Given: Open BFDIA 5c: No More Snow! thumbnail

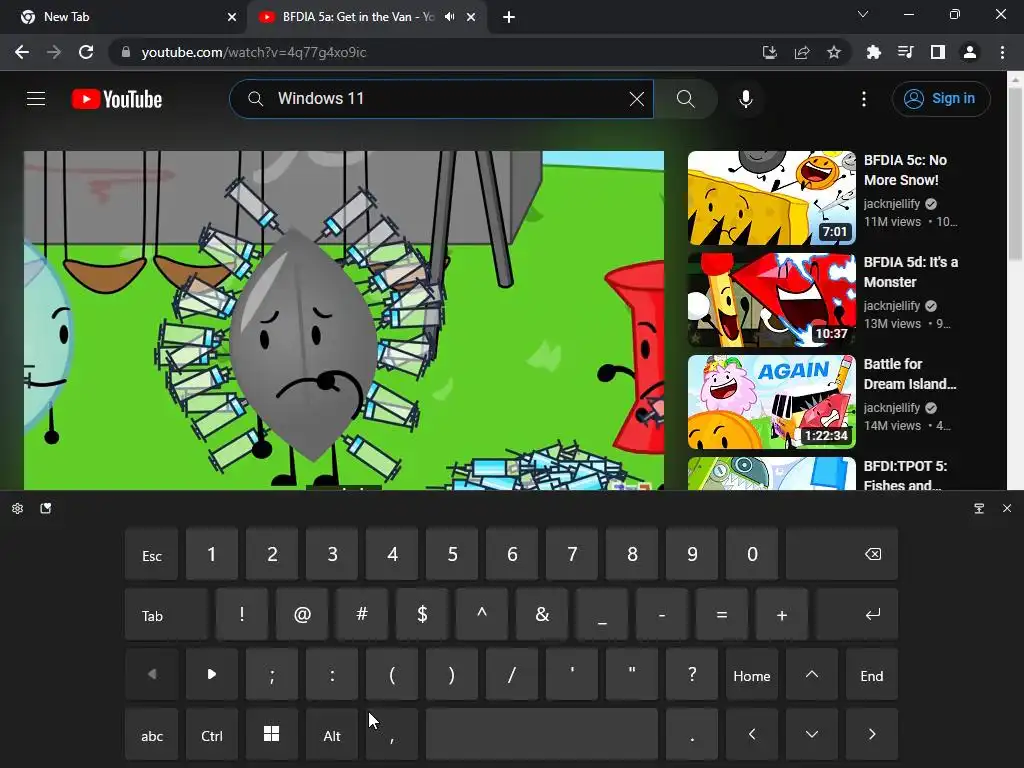Looking at the screenshot, I should (x=771, y=198).
